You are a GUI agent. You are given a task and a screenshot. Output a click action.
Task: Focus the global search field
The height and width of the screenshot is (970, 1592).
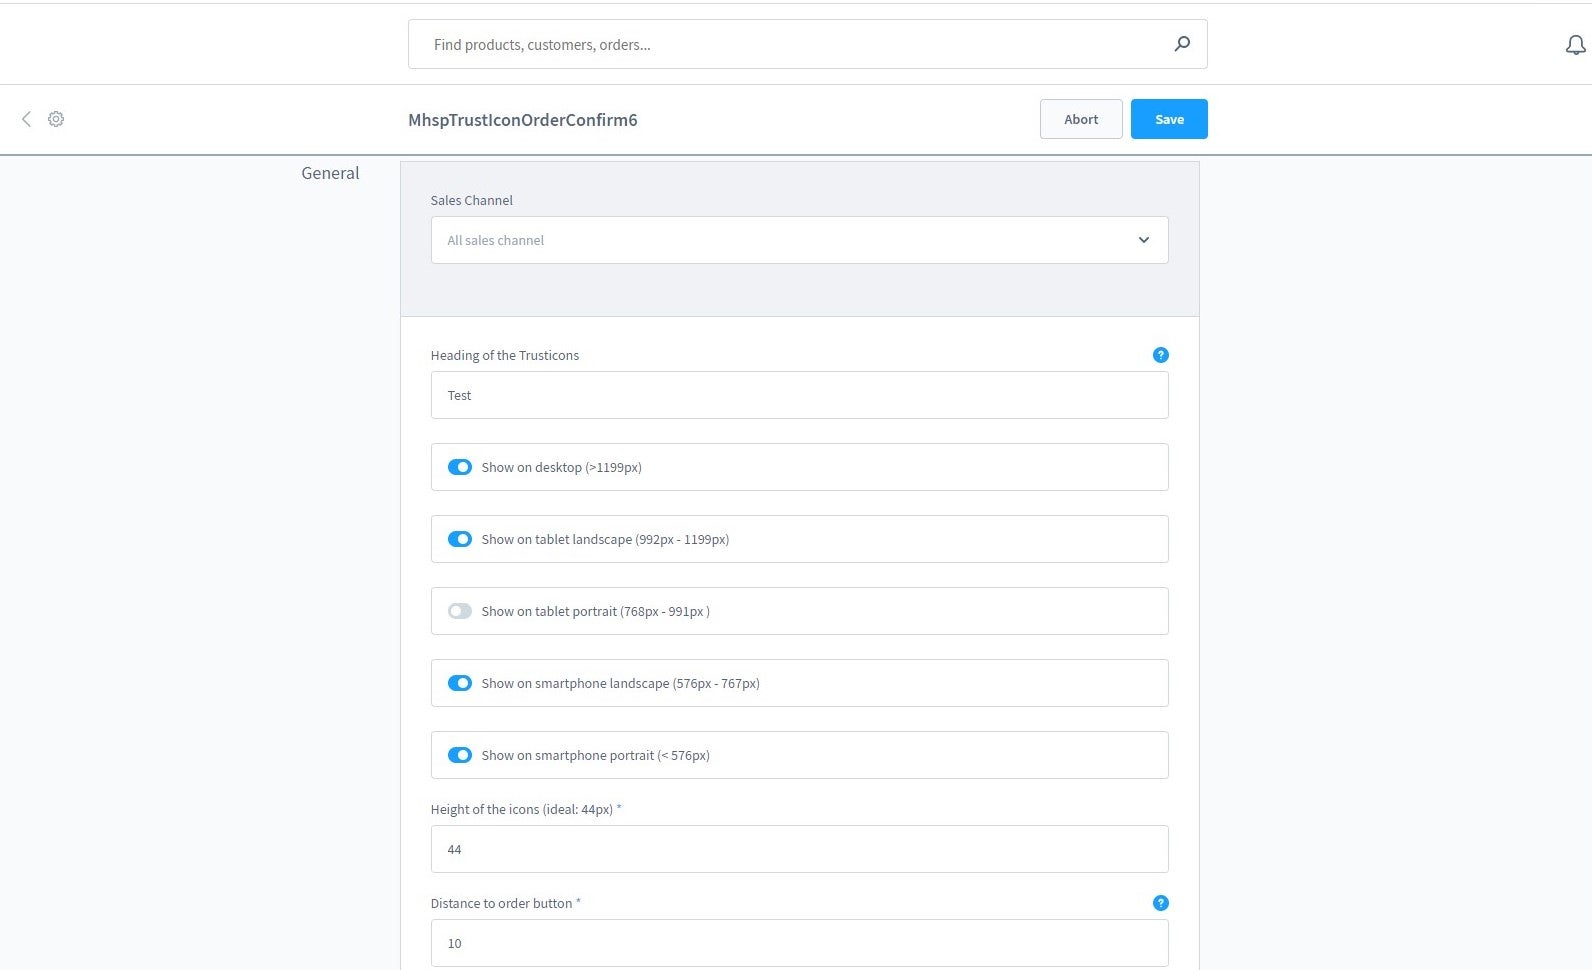point(790,44)
